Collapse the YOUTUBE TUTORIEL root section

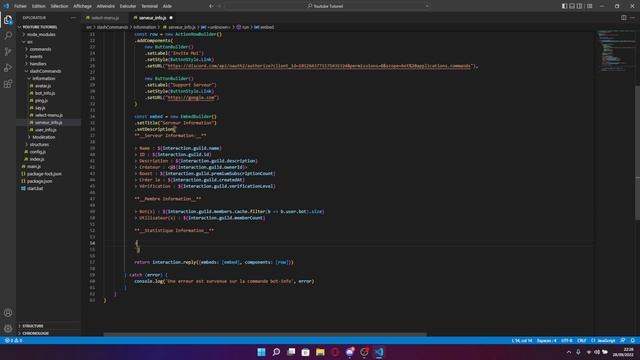pyautogui.click(x=49, y=27)
